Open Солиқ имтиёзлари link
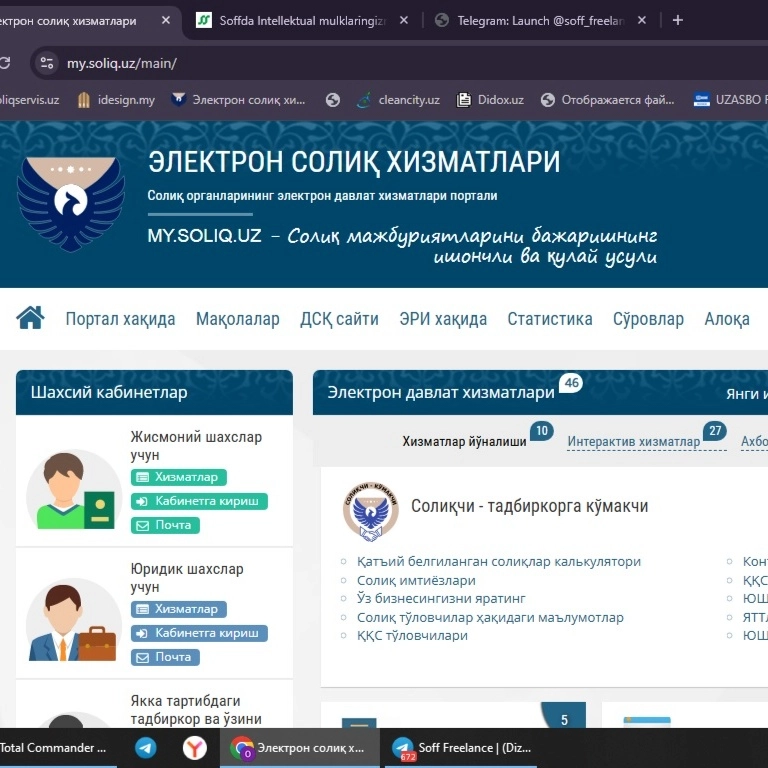This screenshot has width=768, height=768. click(x=416, y=580)
